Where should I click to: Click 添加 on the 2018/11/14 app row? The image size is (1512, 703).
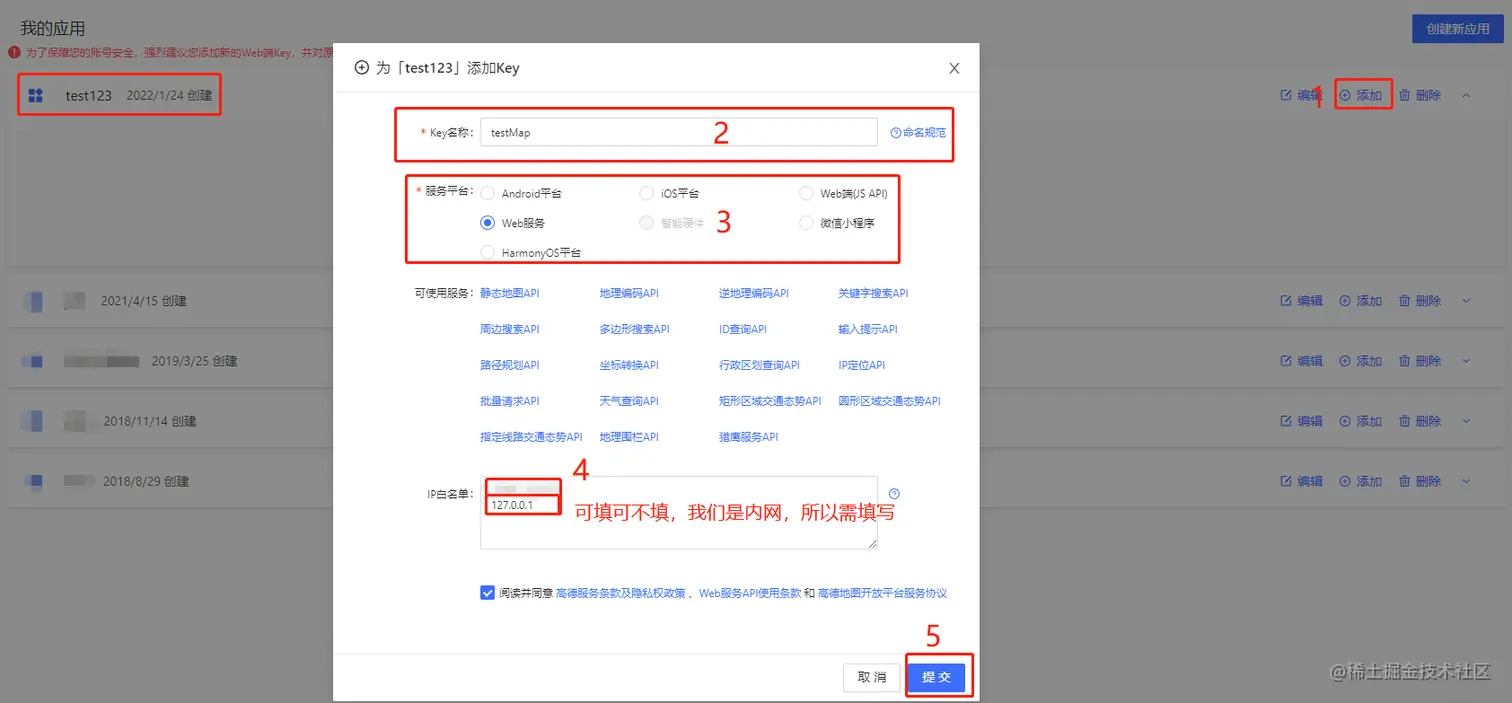tap(1361, 421)
